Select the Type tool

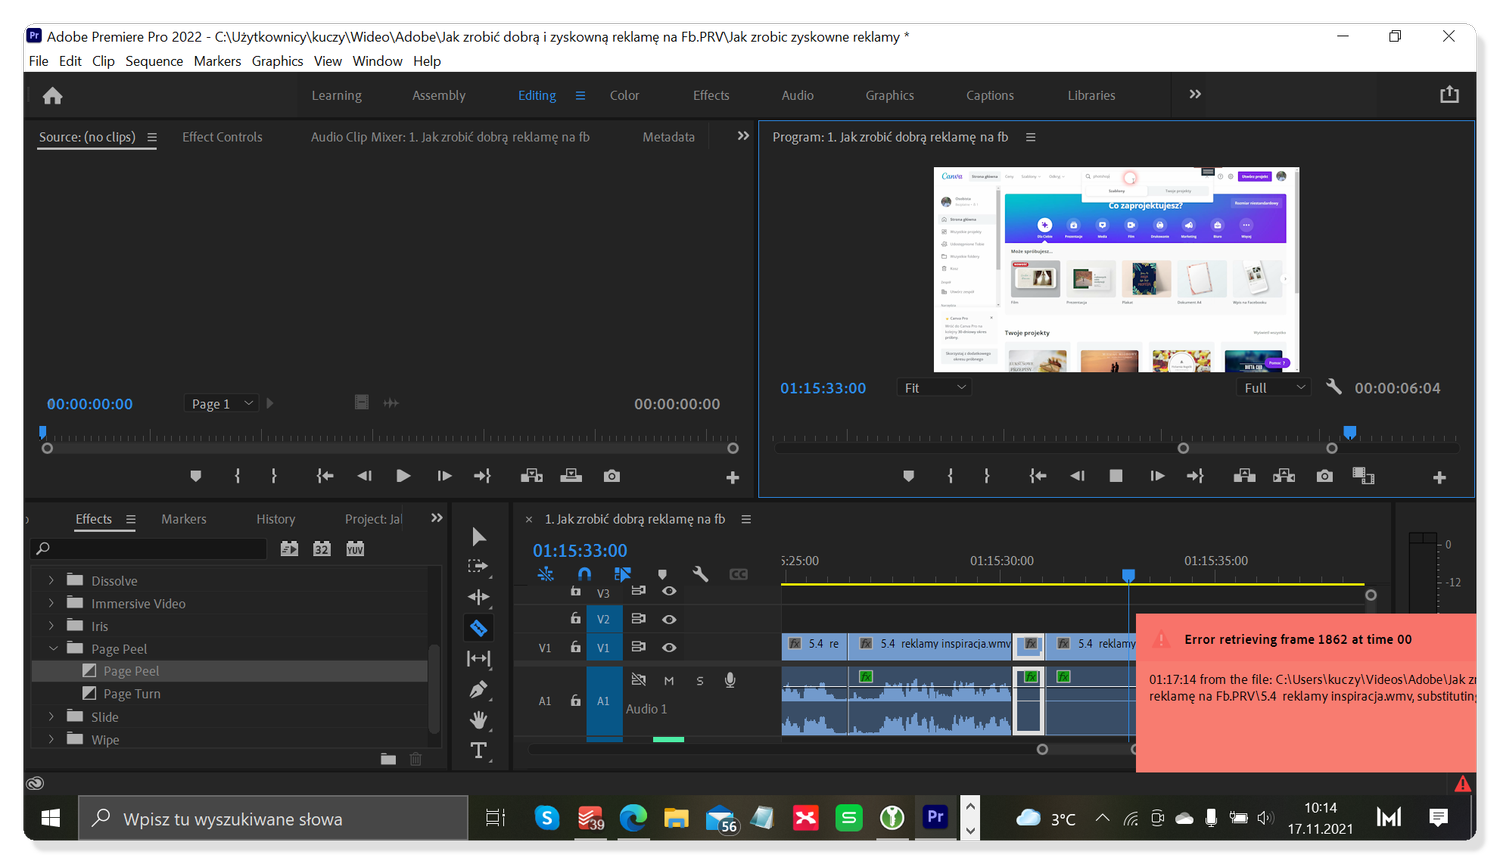479,749
